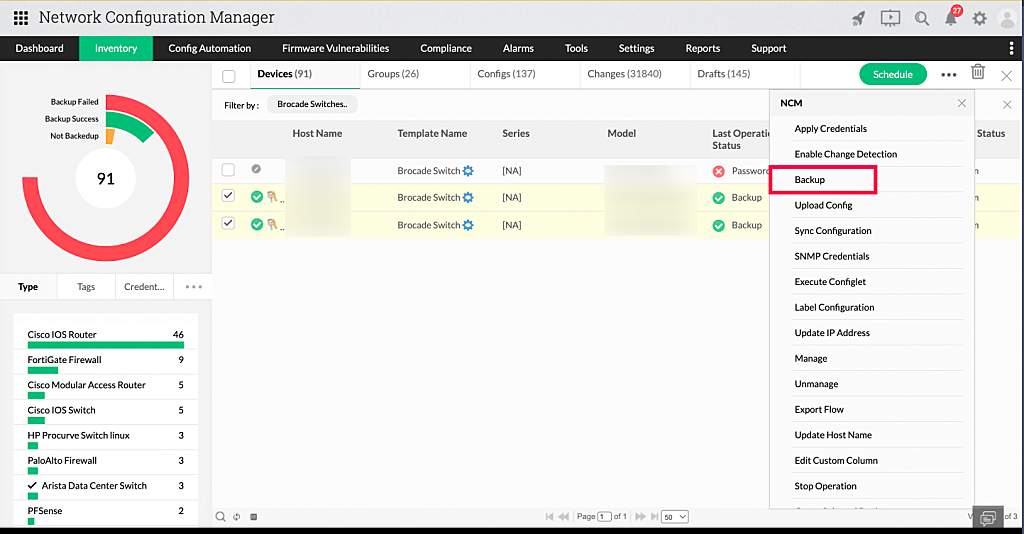Uncheck the second Brocade Switch row checkbox

tap(229, 197)
